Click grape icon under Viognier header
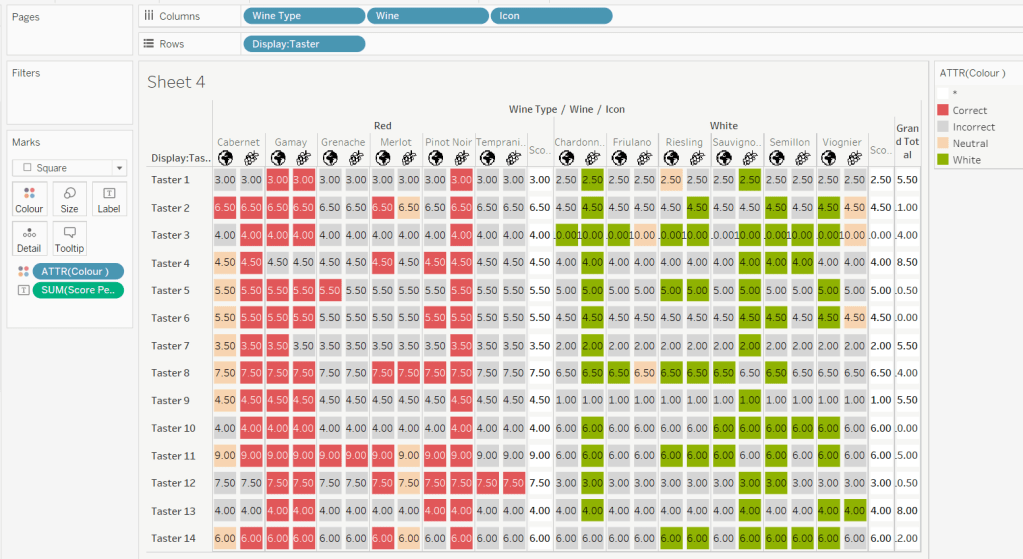This screenshot has height=559, width=1023. point(854,158)
